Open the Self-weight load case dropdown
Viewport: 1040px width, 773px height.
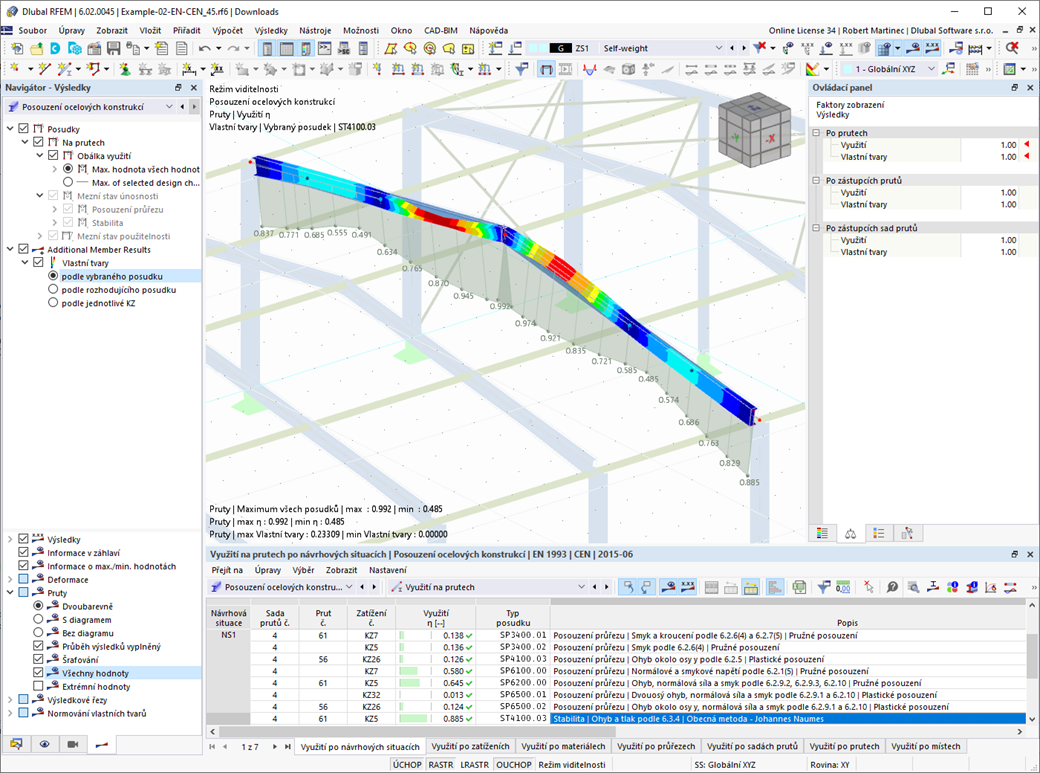718,48
